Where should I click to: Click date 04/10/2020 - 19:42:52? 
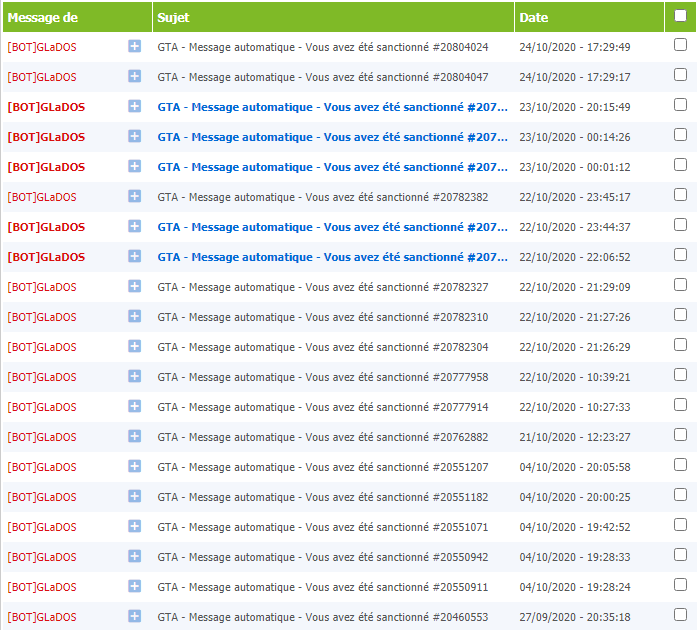575,527
